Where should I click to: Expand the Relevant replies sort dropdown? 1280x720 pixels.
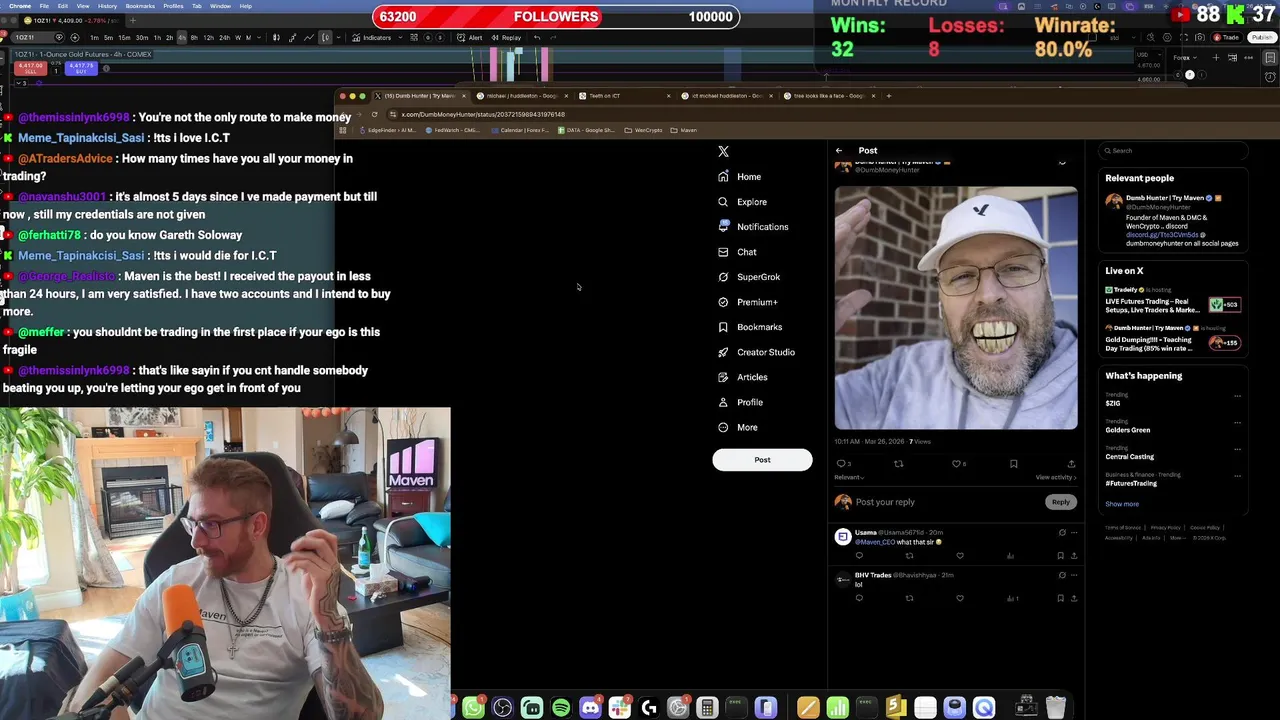tap(849, 478)
